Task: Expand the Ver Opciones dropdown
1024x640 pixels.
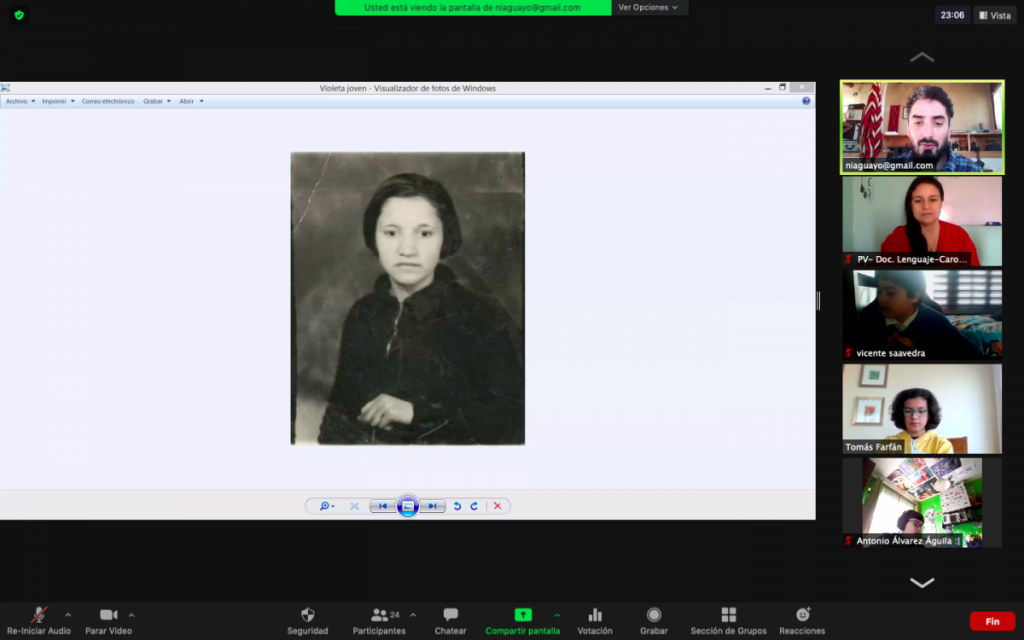Action: [648, 8]
